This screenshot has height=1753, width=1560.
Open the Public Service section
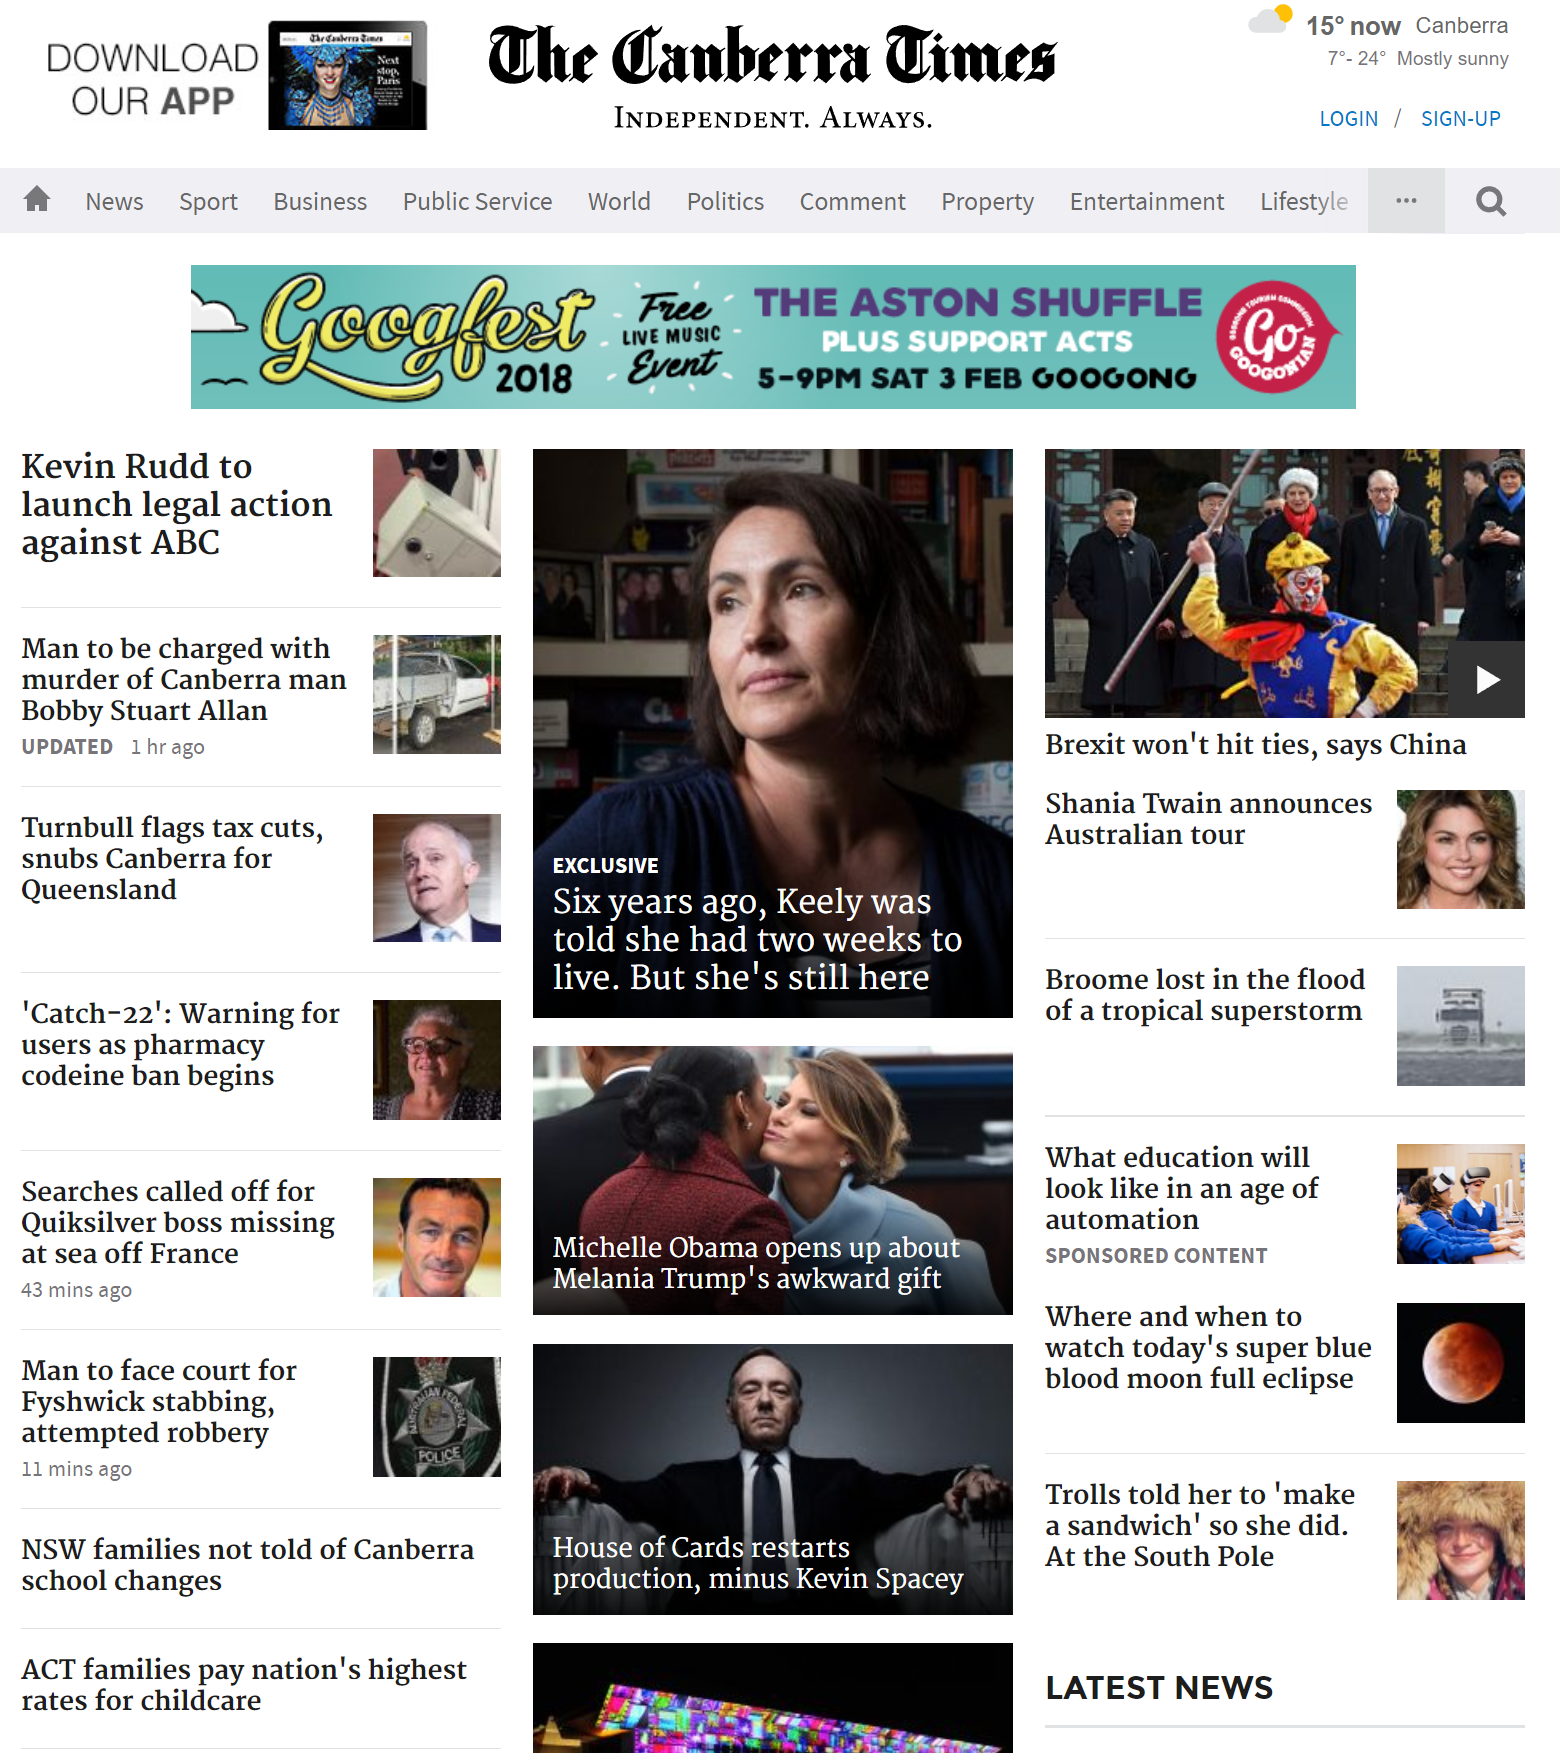click(477, 201)
